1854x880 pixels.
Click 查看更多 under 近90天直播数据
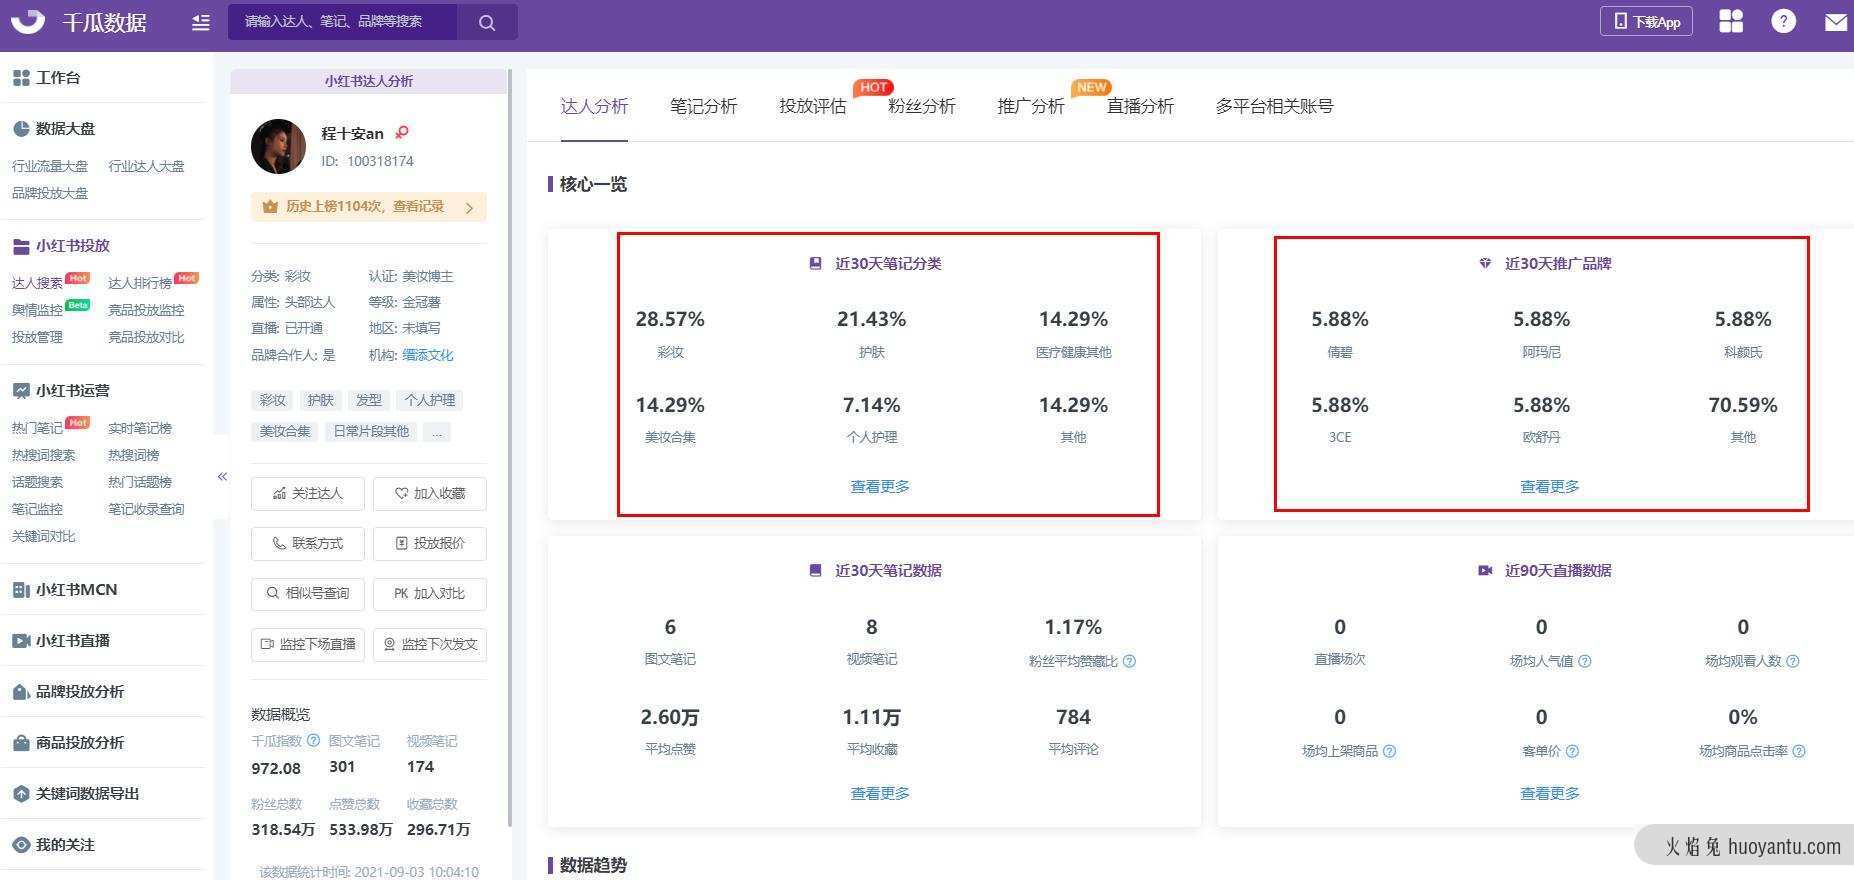click(1550, 793)
